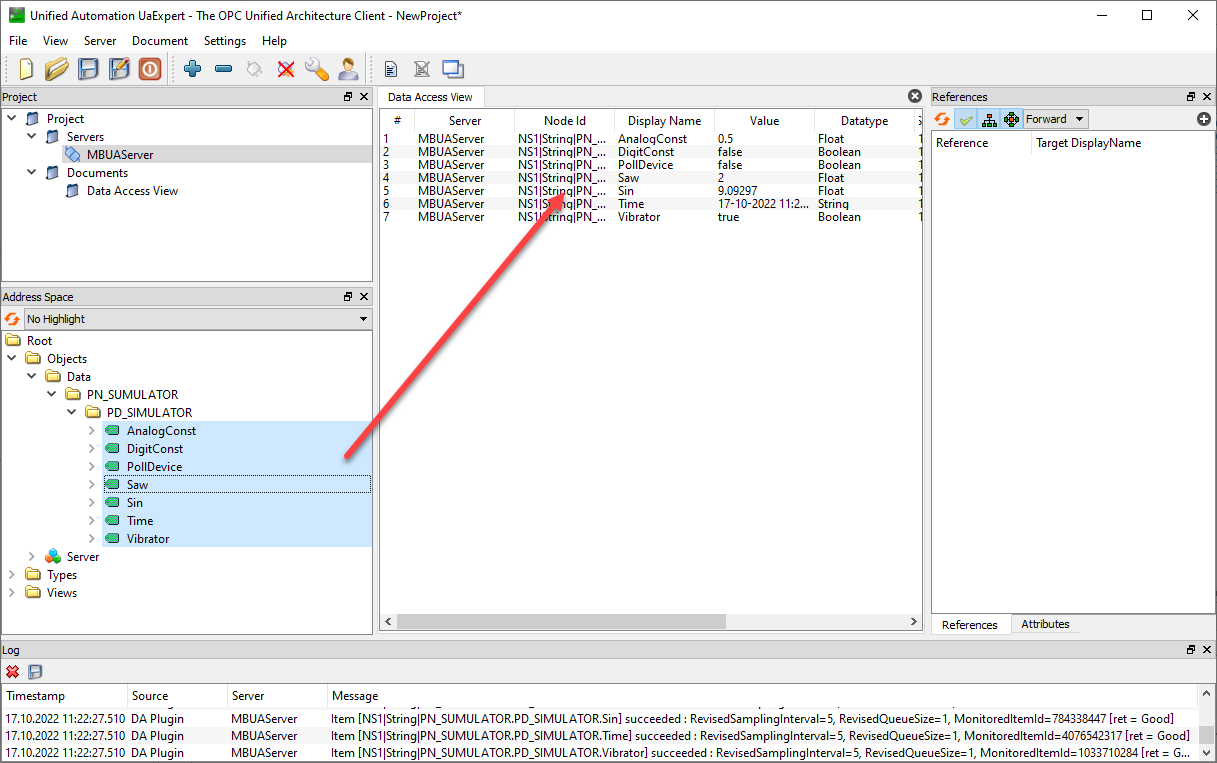The image size is (1217, 763).
Task: Refresh Address Space with orange arrows icon
Action: [12, 319]
